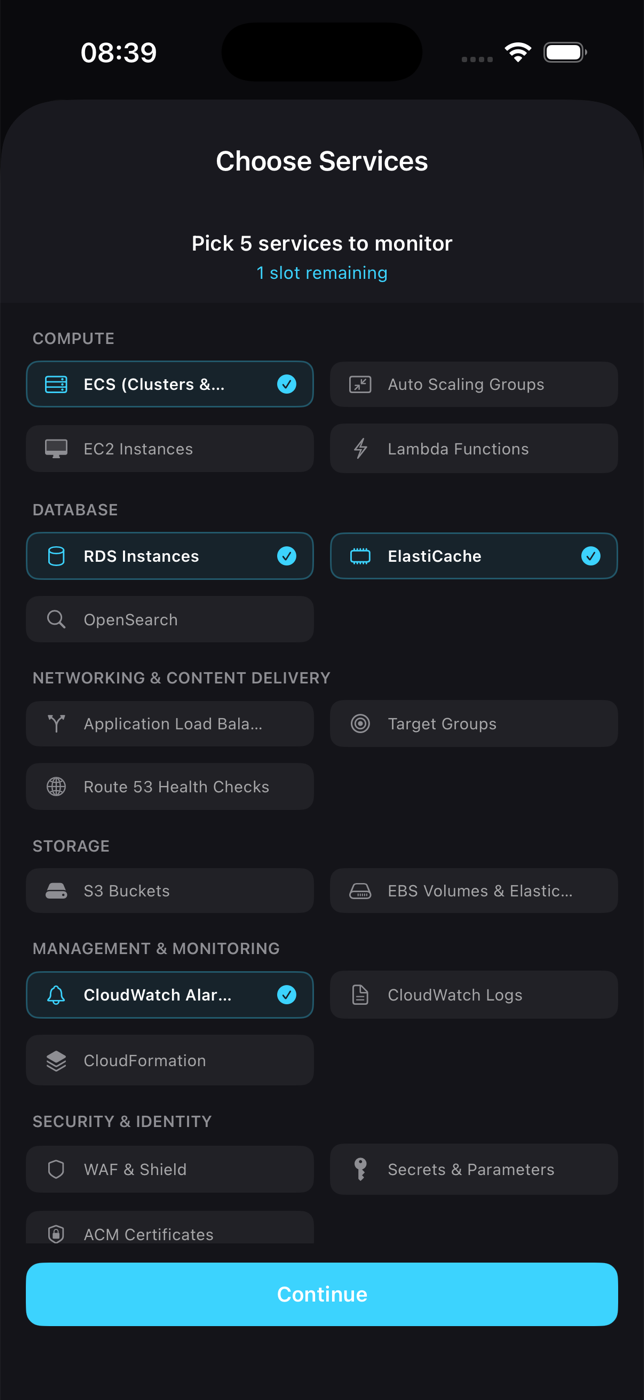Uncheck the CloudWatch Alarms checkmark badge
This screenshot has height=1400, width=644.
(287, 995)
